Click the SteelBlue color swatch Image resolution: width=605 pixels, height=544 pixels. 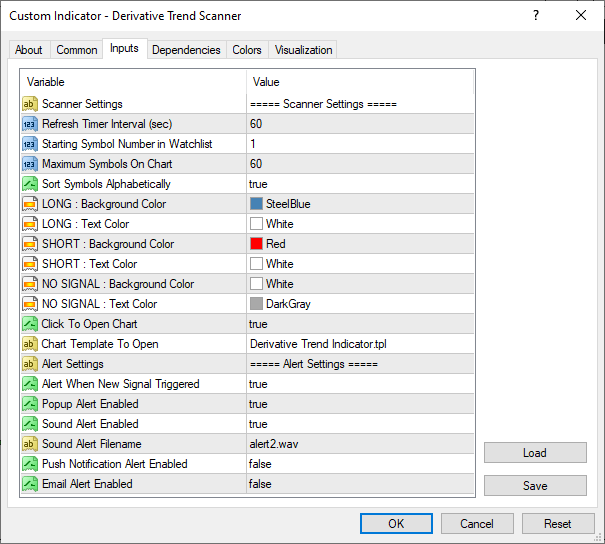[x=256, y=204]
